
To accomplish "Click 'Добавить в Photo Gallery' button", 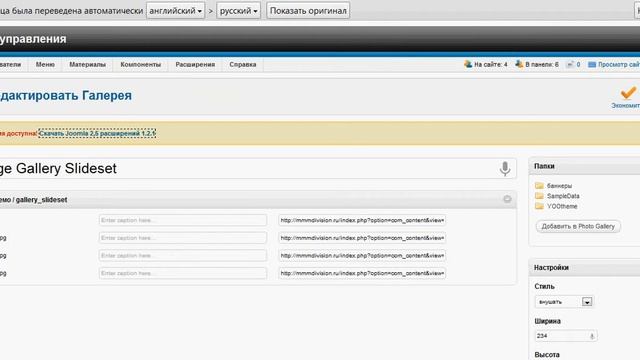I will [578, 226].
